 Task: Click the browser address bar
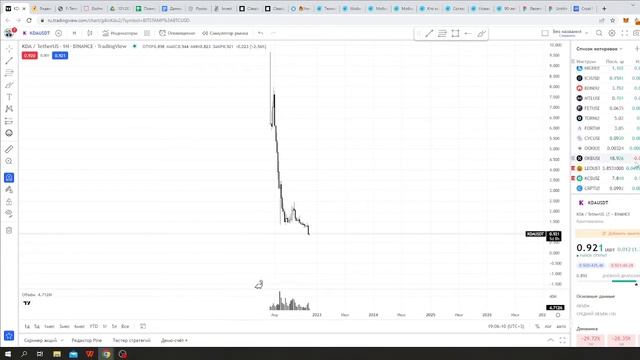pos(318,20)
